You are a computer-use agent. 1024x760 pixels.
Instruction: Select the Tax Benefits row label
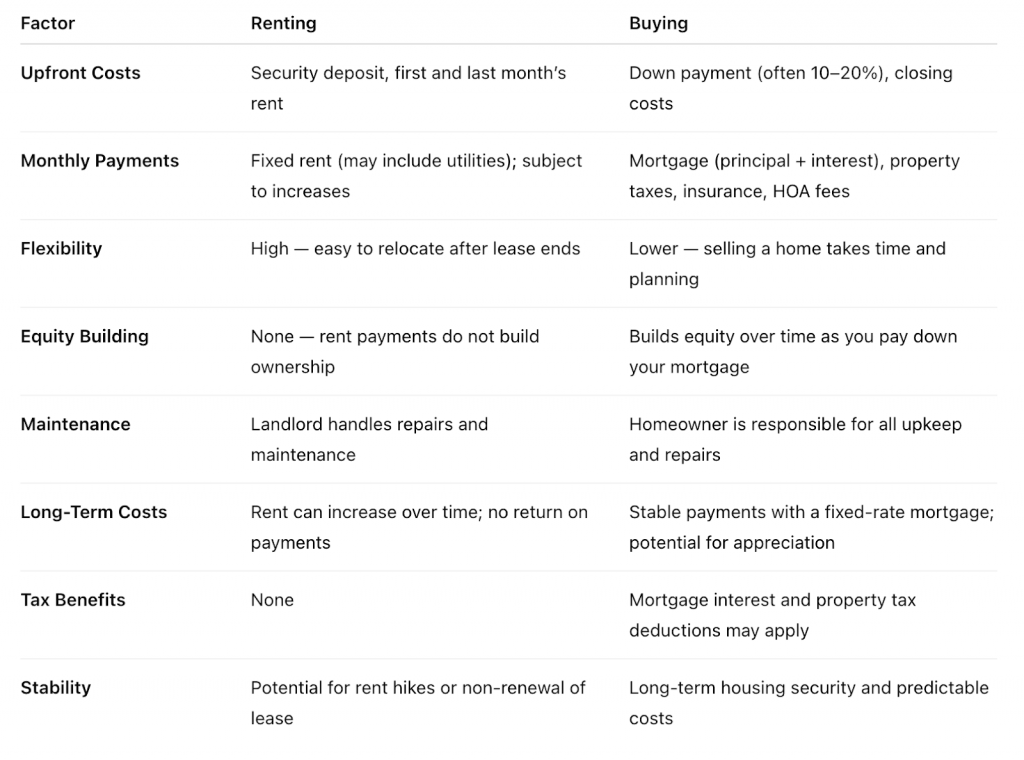(72, 600)
